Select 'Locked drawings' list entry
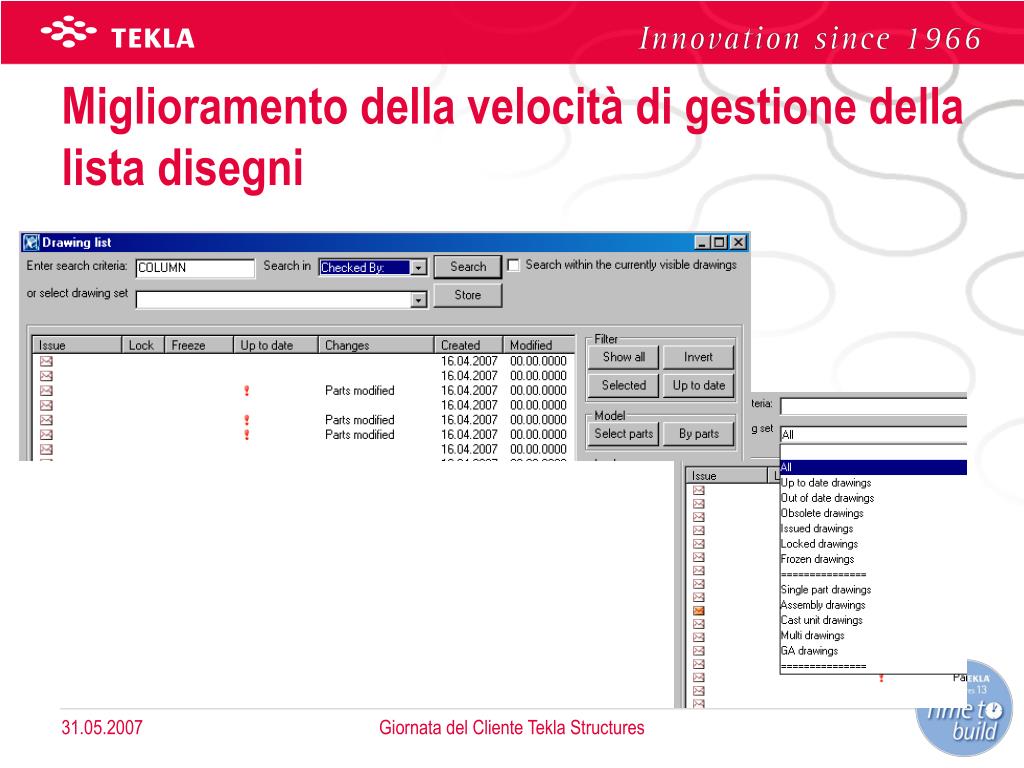The image size is (1024, 768). click(x=819, y=543)
